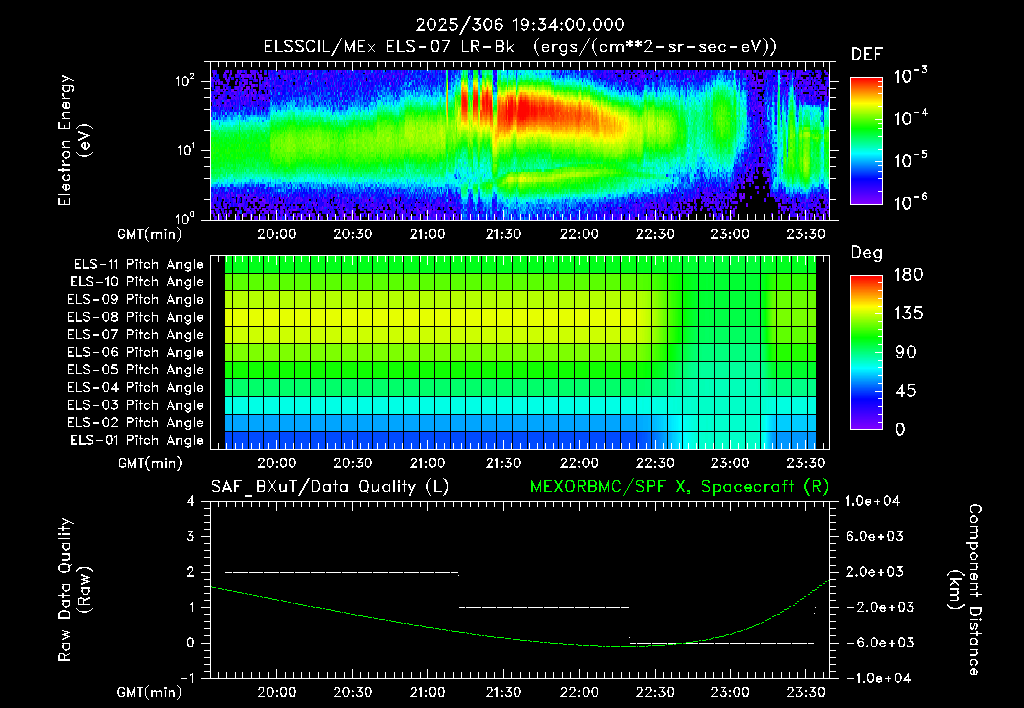The image size is (1024, 708).
Task: Click the Raw Data Quality (Raw) axis label
Action: (x=74, y=589)
